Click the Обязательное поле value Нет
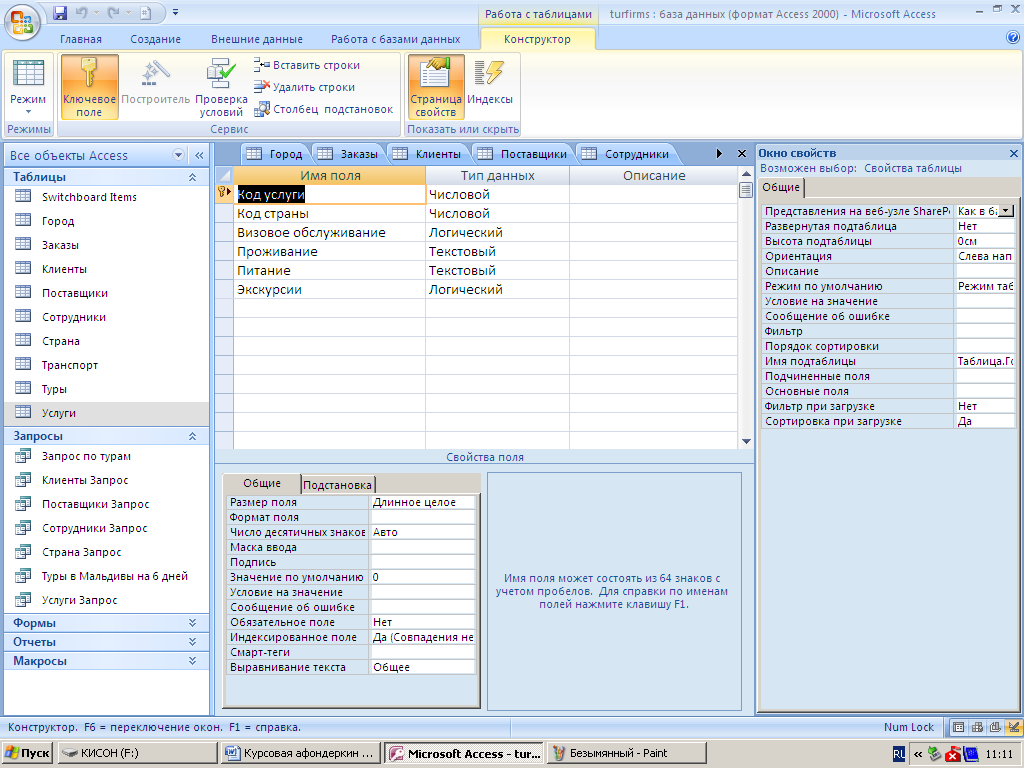The image size is (1024, 768). coord(423,622)
